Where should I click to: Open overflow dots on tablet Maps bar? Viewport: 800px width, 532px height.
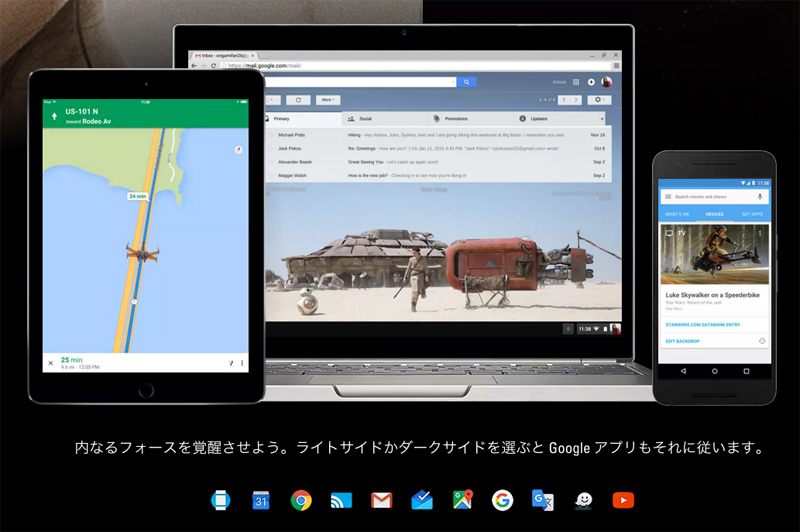242,363
